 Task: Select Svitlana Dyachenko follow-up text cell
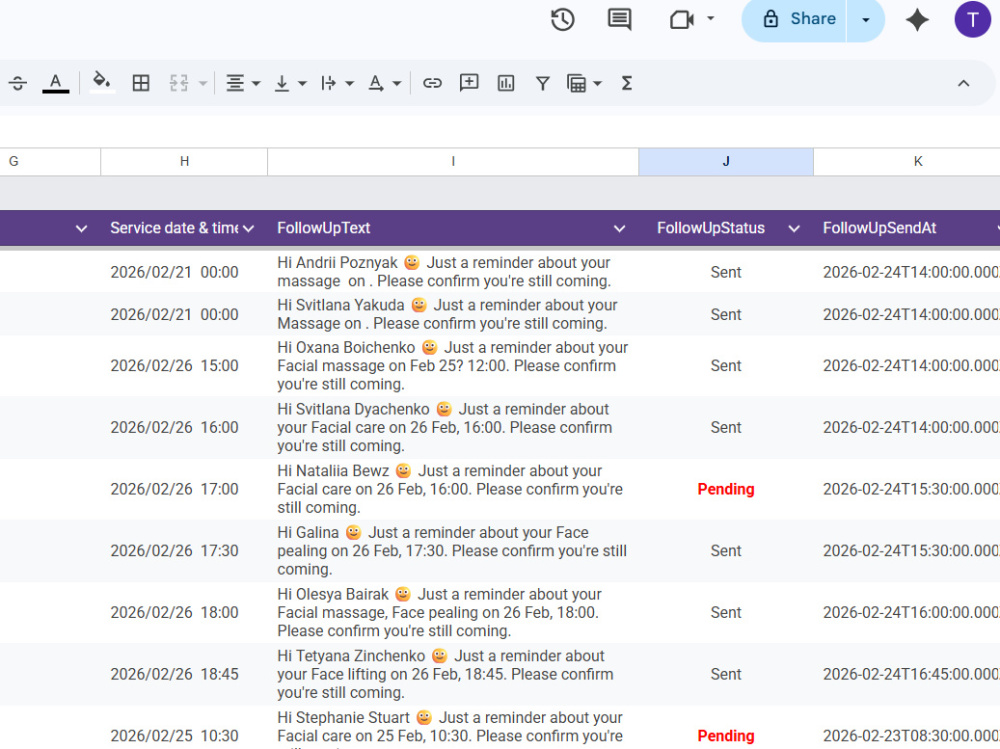coord(453,427)
